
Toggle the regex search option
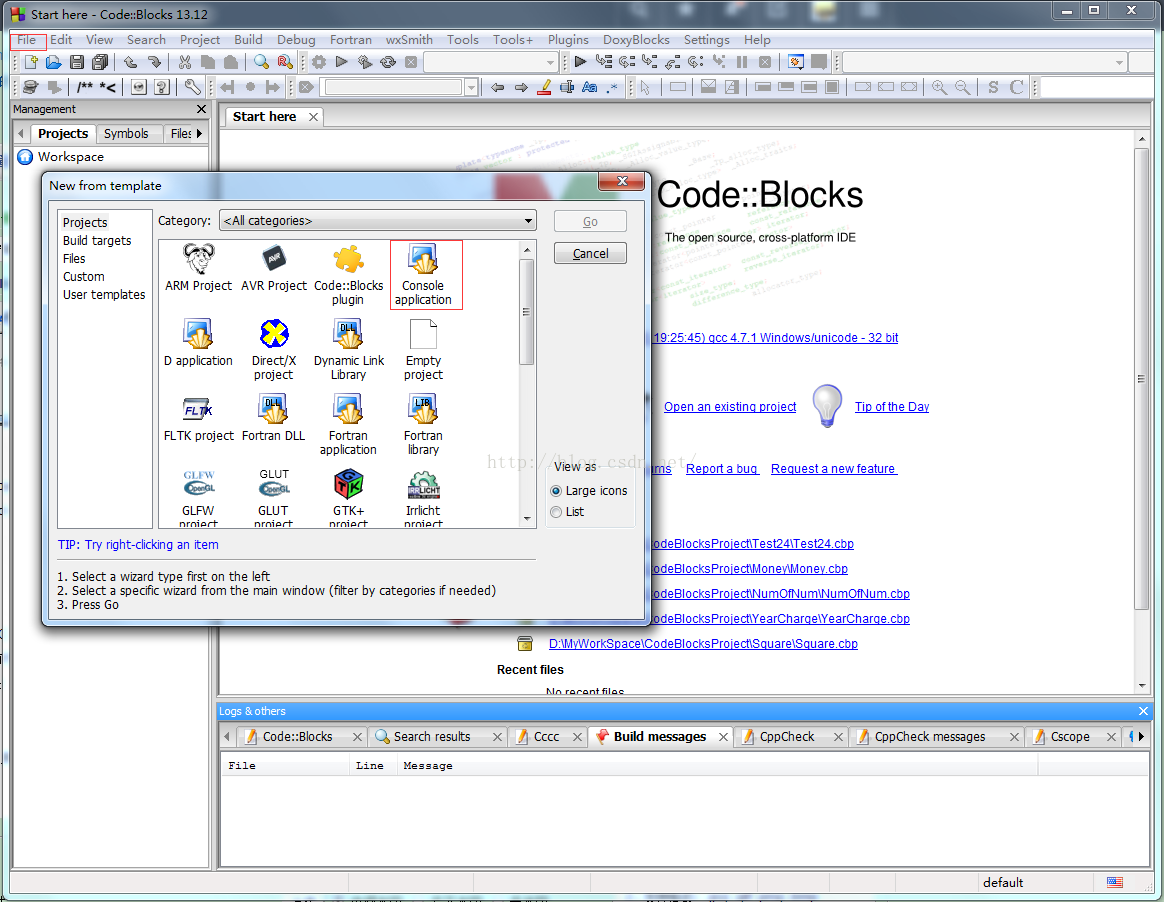click(612, 88)
